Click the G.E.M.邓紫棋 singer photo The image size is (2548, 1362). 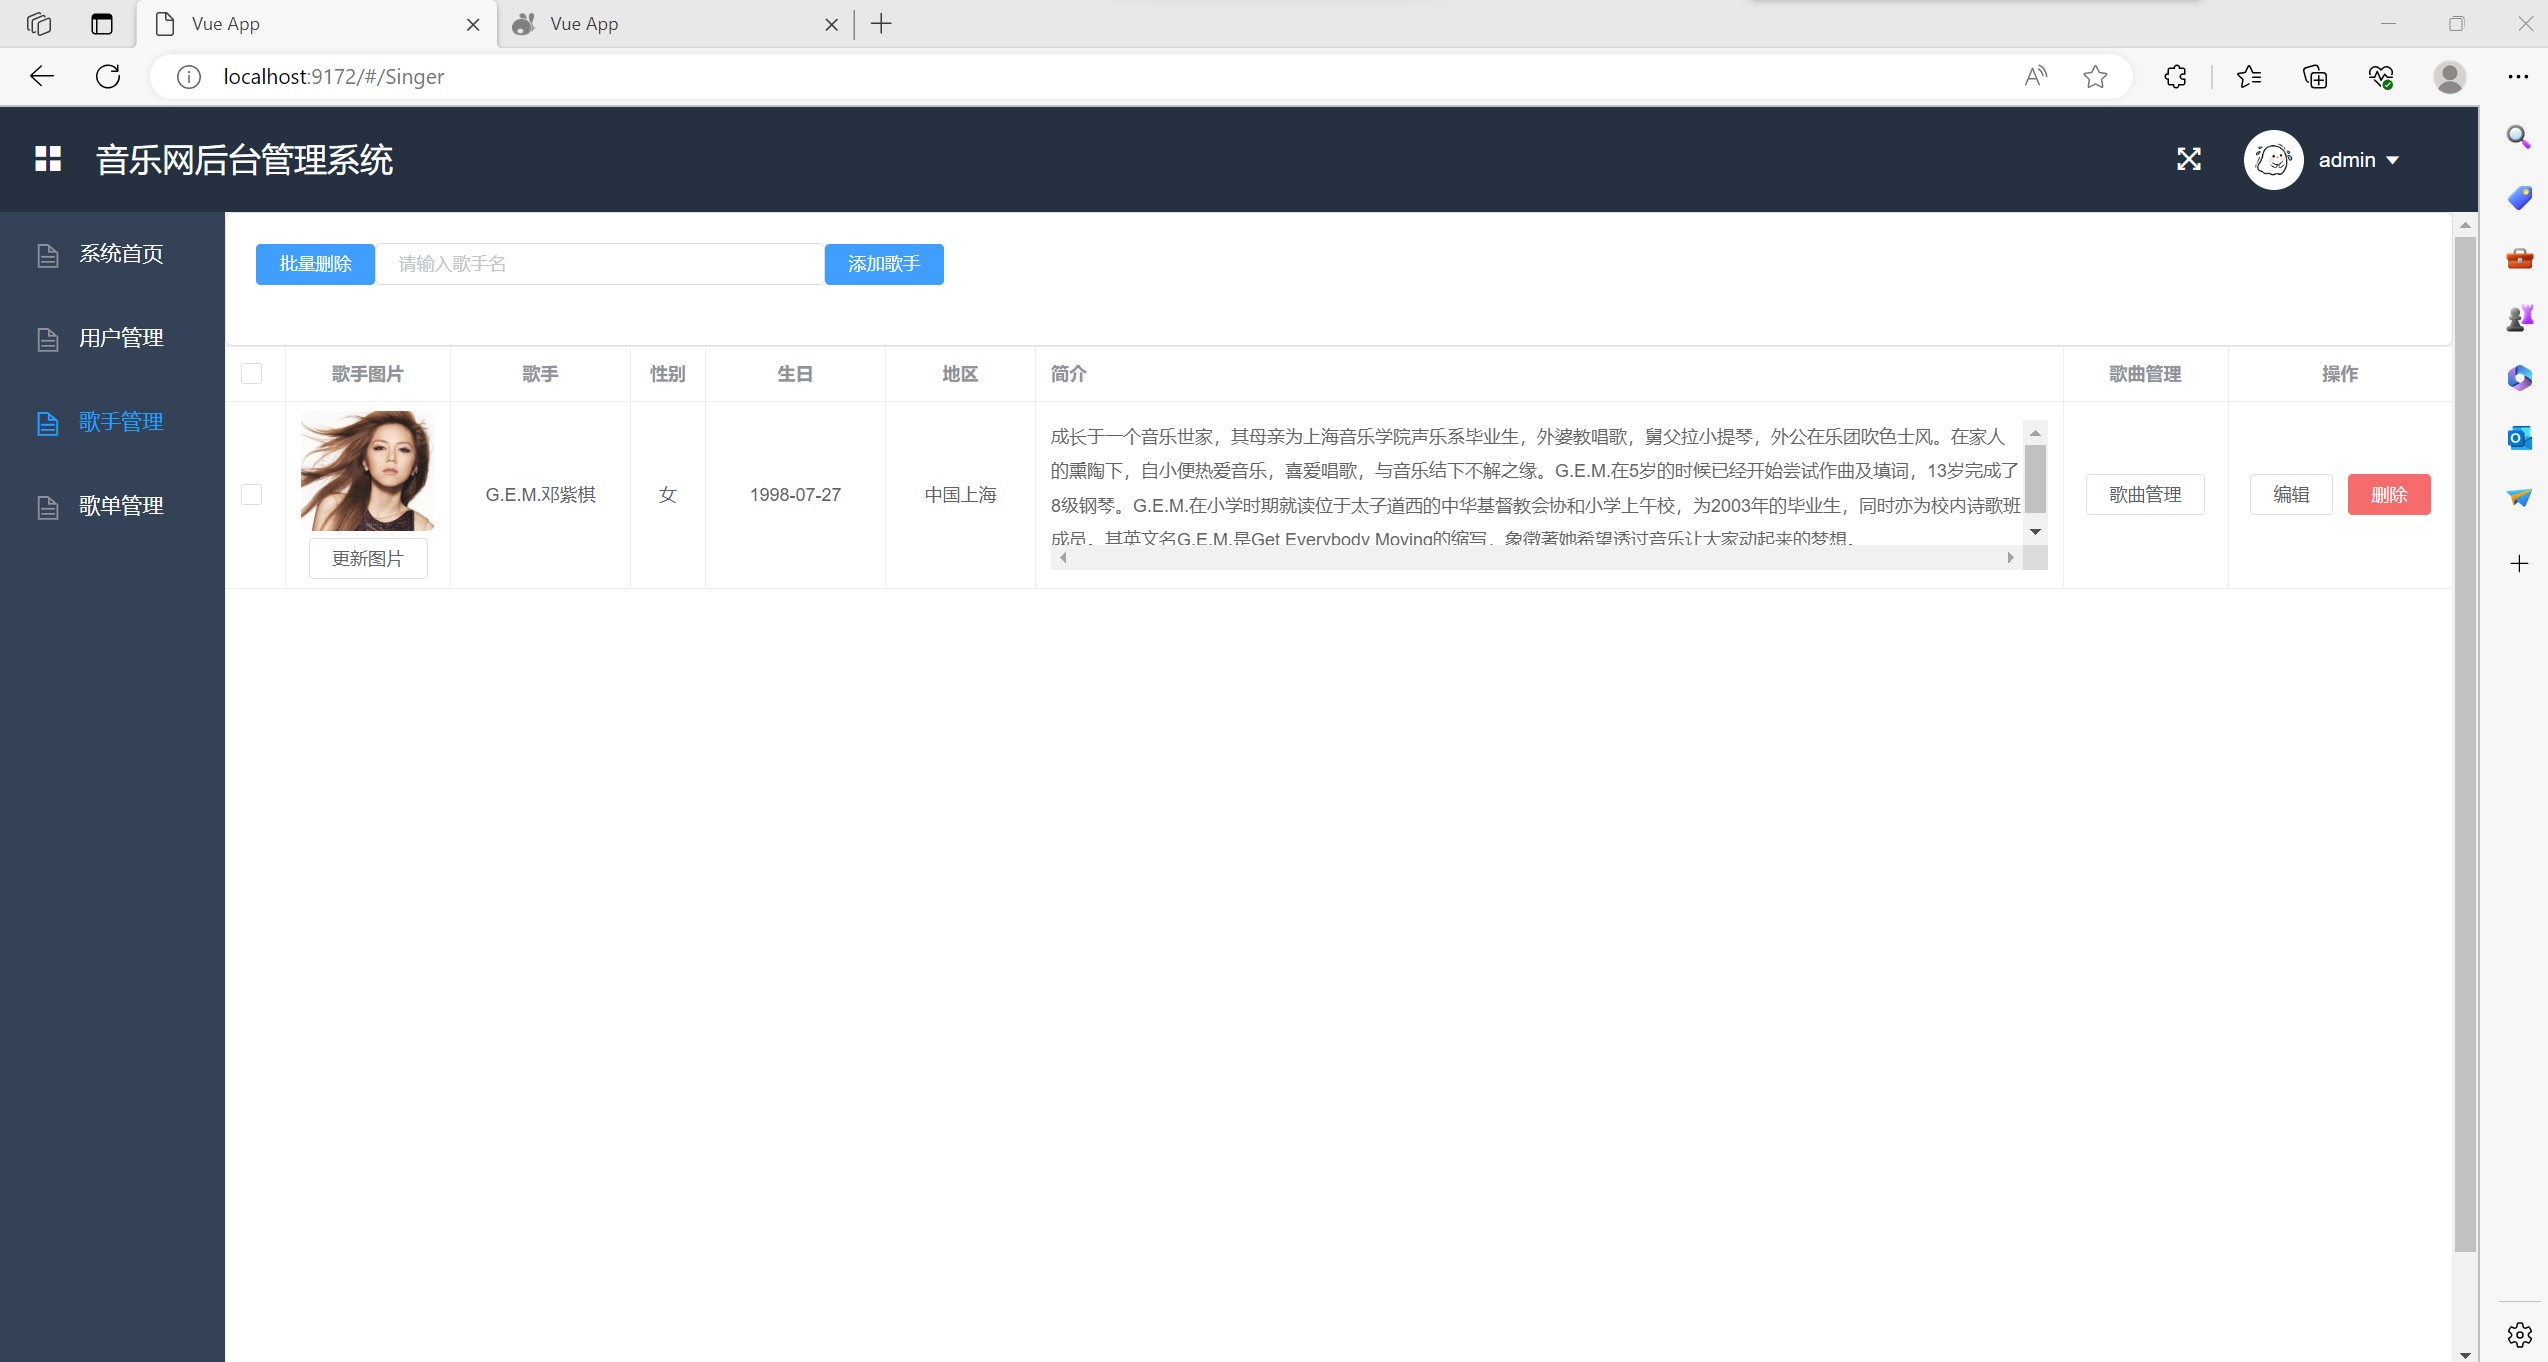coord(368,471)
